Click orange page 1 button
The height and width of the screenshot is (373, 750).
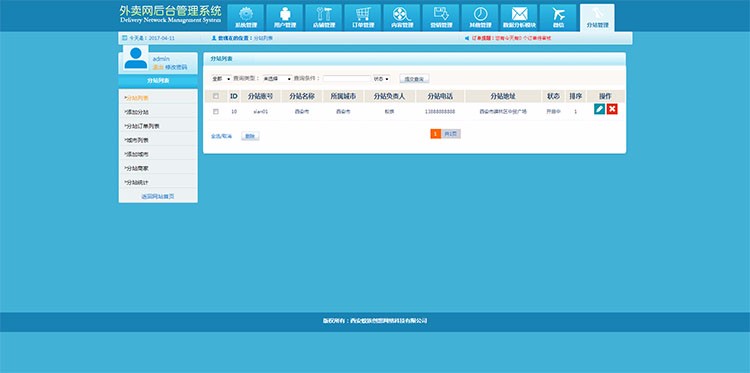click(x=436, y=134)
